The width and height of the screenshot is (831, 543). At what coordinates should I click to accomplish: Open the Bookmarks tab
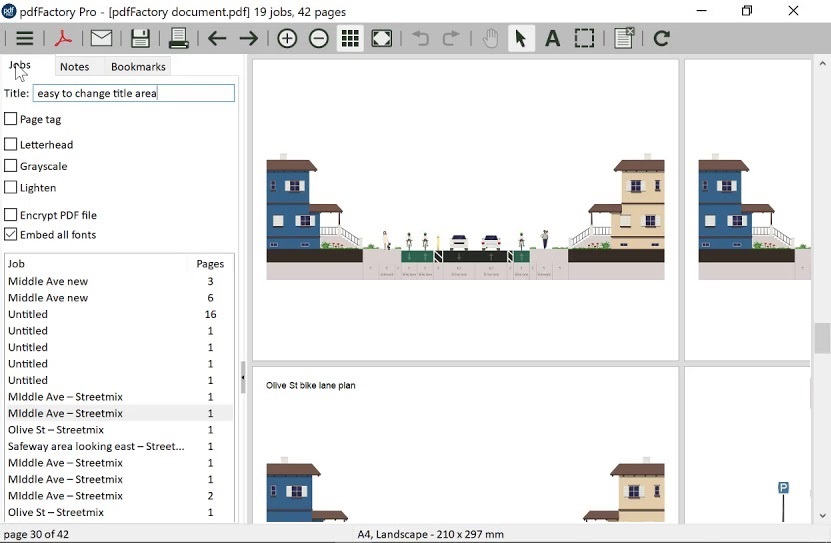pos(138,67)
